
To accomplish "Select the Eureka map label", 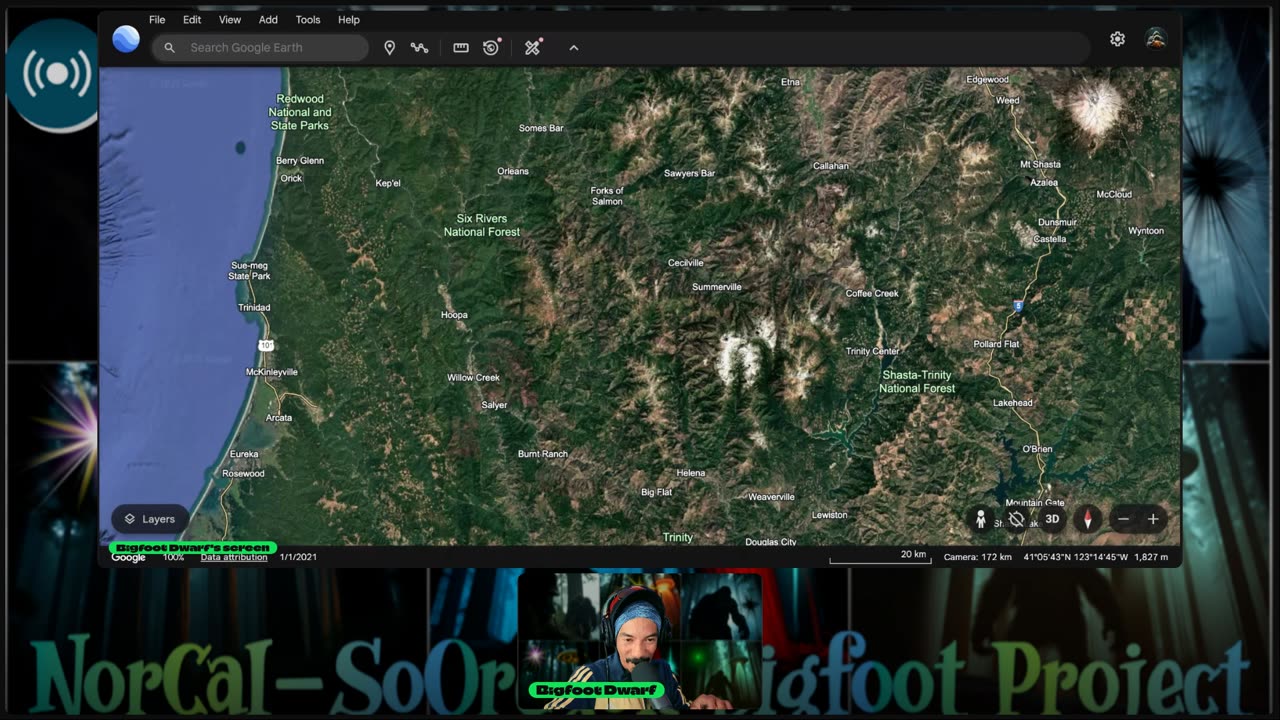I will tap(244, 454).
